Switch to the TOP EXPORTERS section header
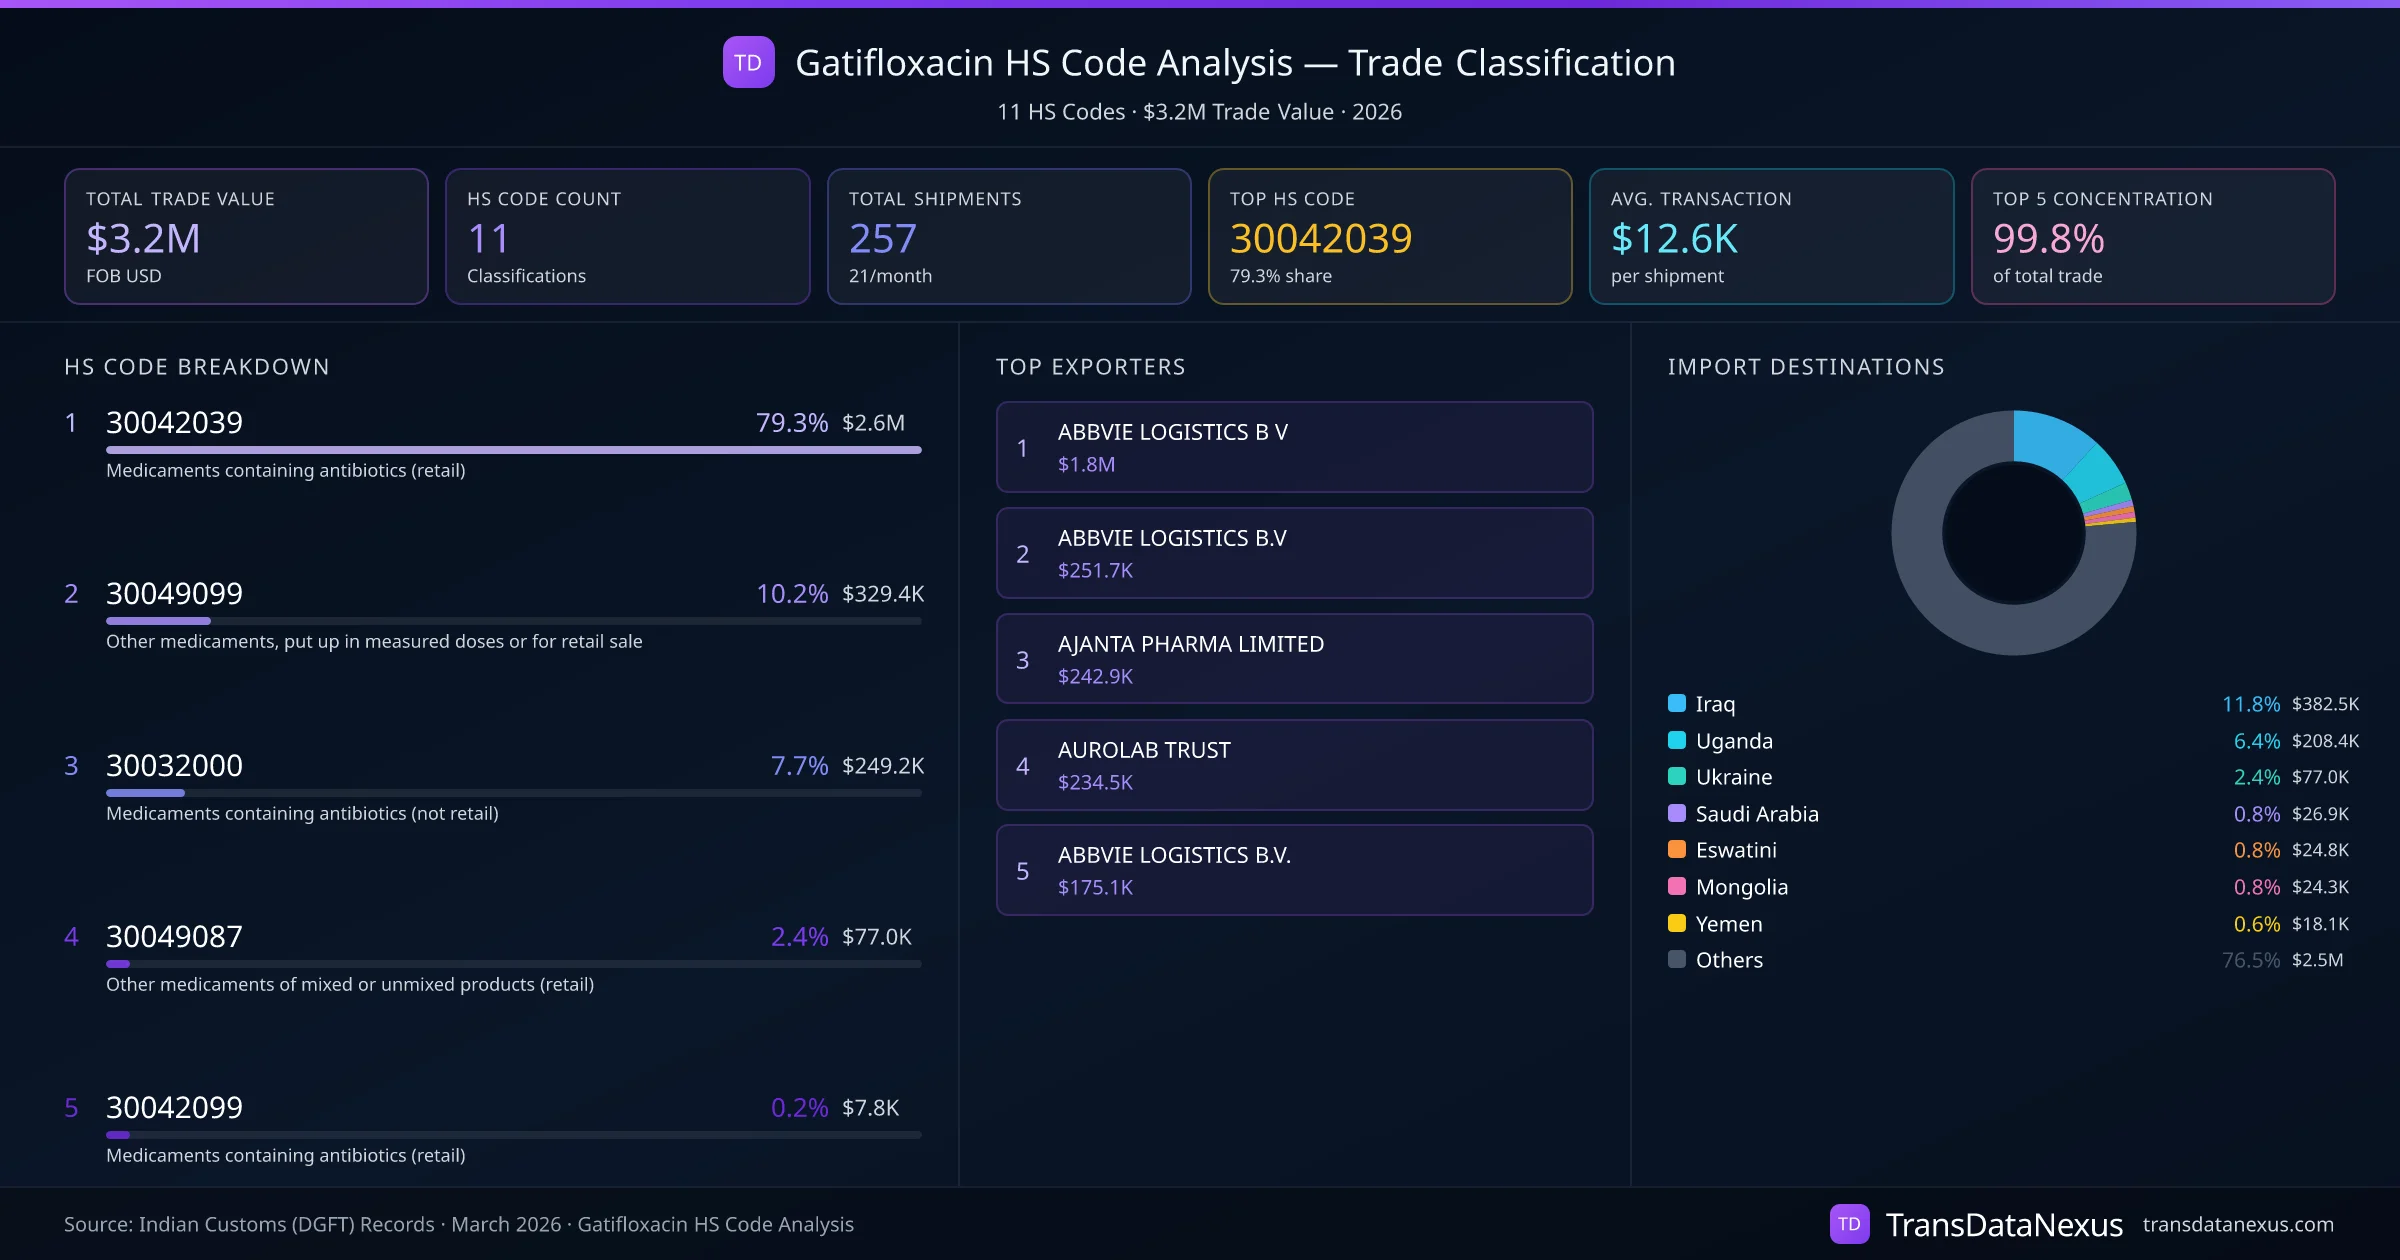Viewport: 2400px width, 1260px height. coord(1091,367)
